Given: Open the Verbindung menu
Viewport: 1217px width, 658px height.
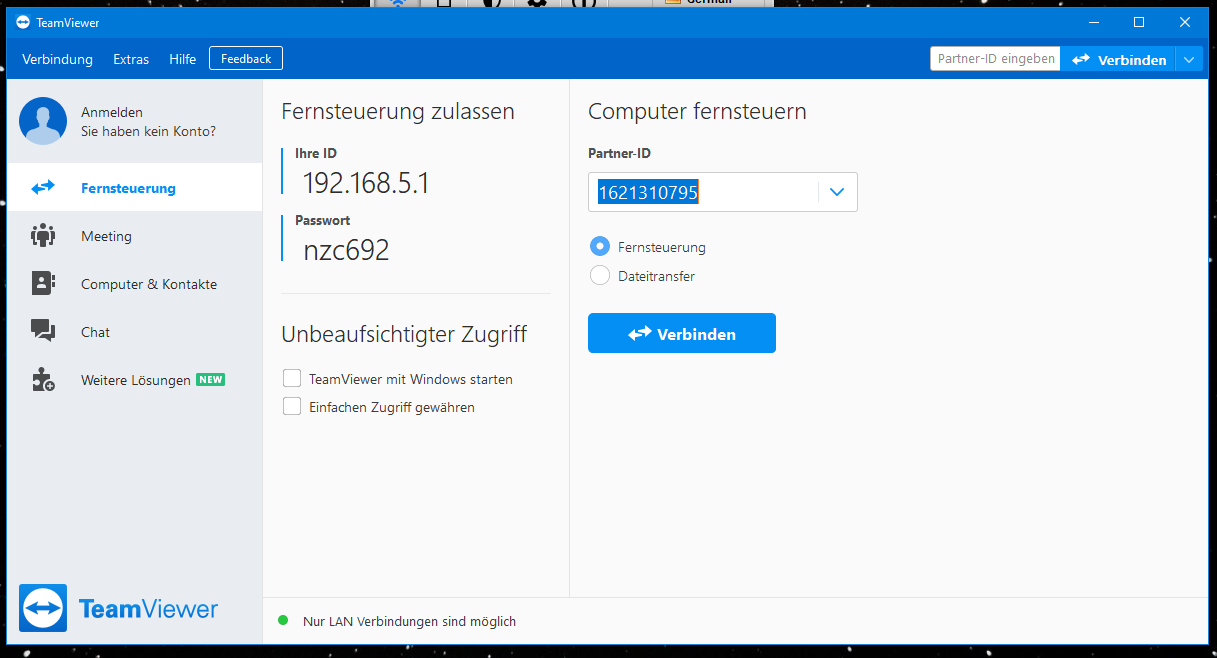Looking at the screenshot, I should (x=57, y=59).
